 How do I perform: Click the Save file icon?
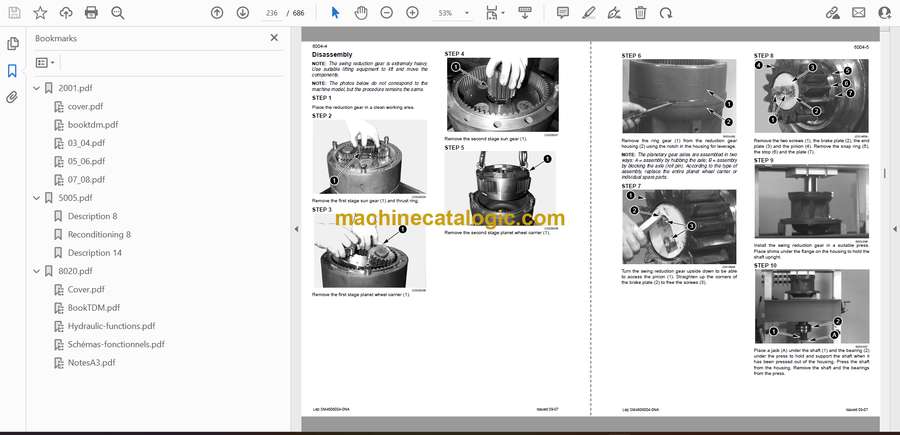14,13
